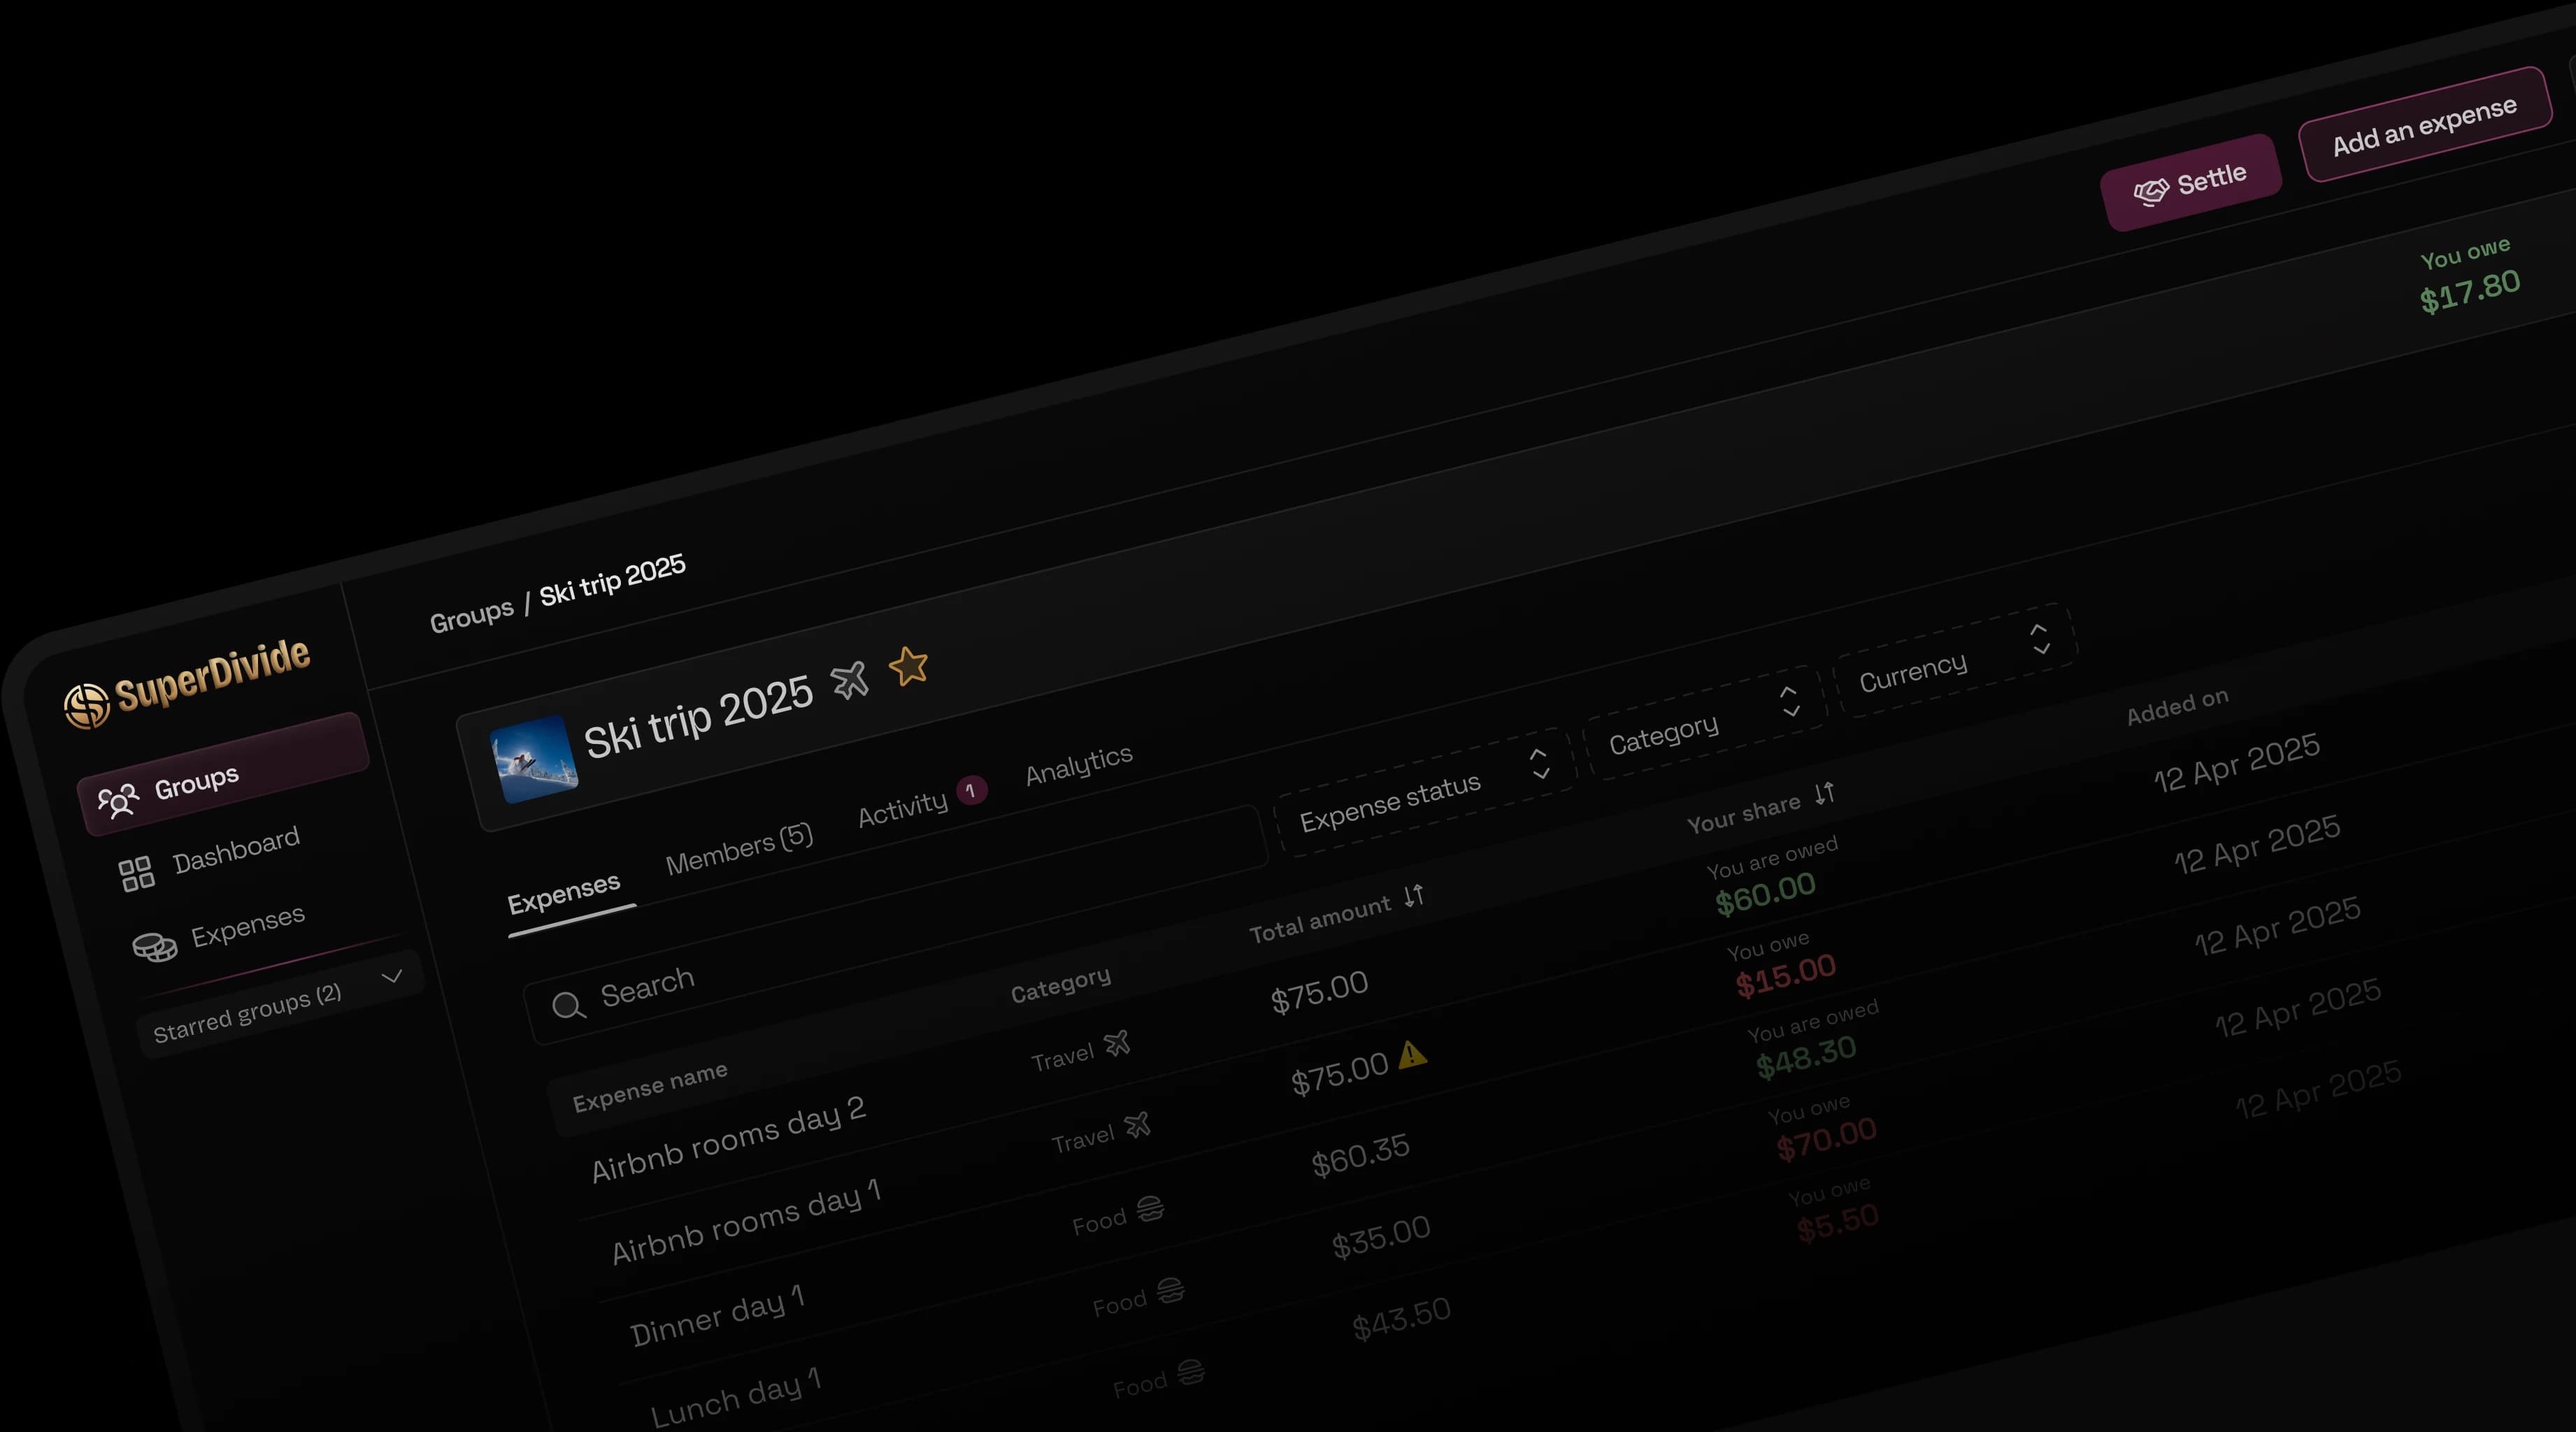Click the $48.30 you are owed amount
The width and height of the screenshot is (2576, 1432).
click(1807, 1057)
